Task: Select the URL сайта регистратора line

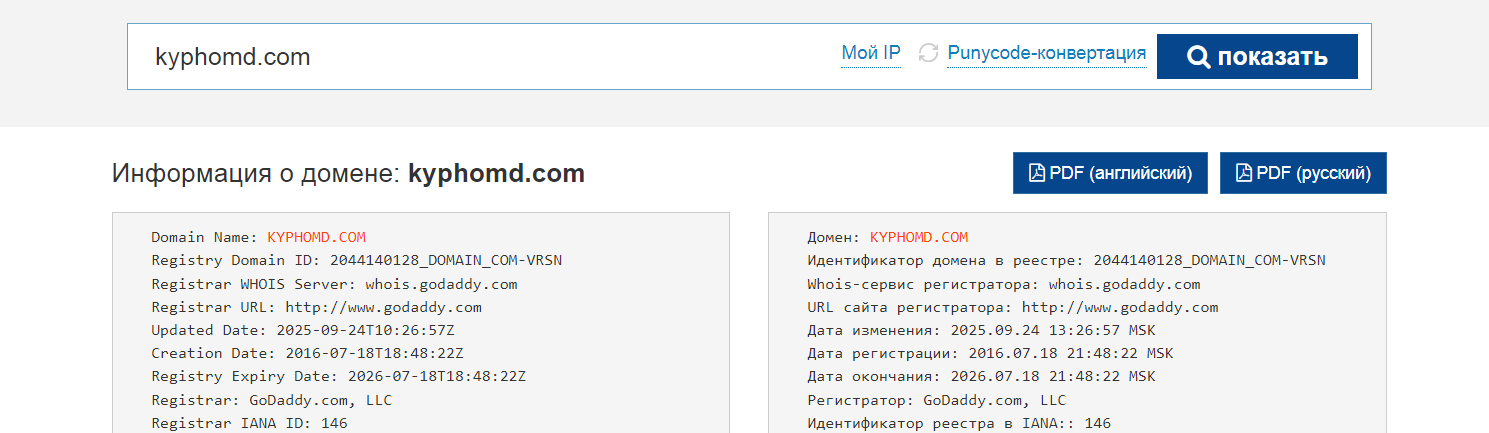Action: pyautogui.click(x=1012, y=307)
